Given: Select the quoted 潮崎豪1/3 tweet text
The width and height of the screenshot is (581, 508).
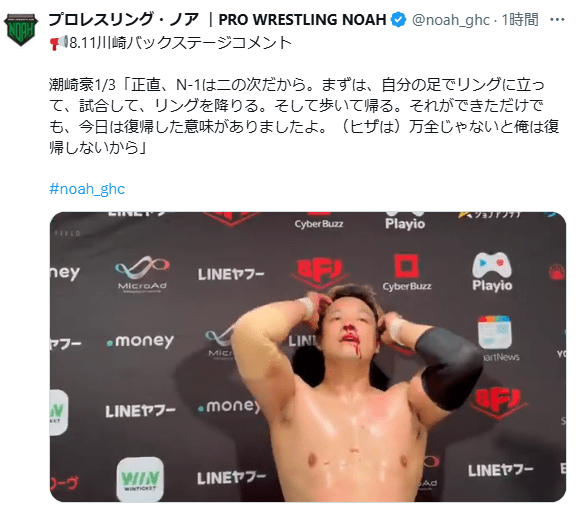Looking at the screenshot, I should point(304,116).
